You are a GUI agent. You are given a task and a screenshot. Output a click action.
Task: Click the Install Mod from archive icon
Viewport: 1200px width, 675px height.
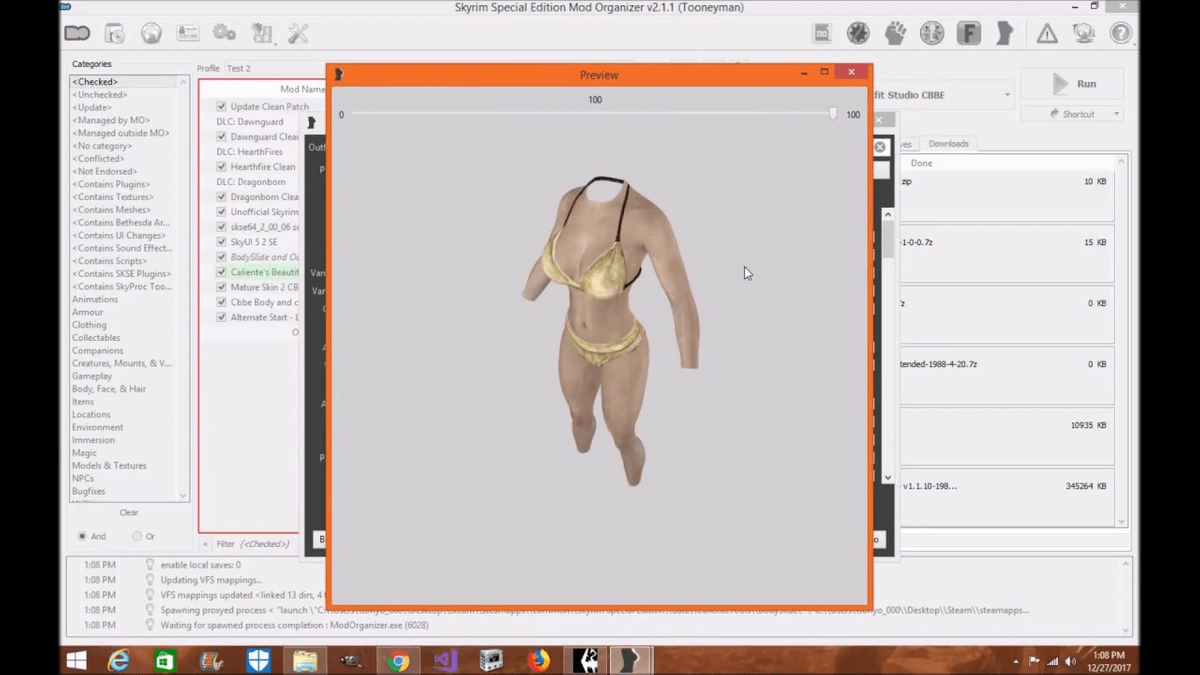tap(114, 34)
